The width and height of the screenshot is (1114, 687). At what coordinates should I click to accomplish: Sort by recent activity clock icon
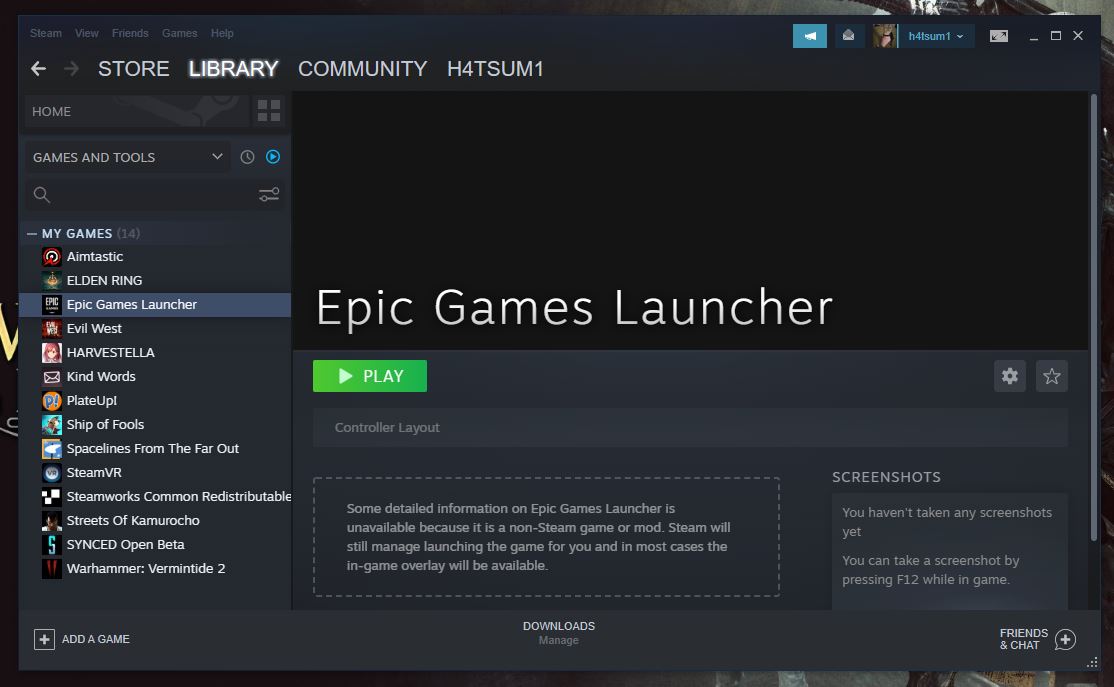tap(247, 157)
